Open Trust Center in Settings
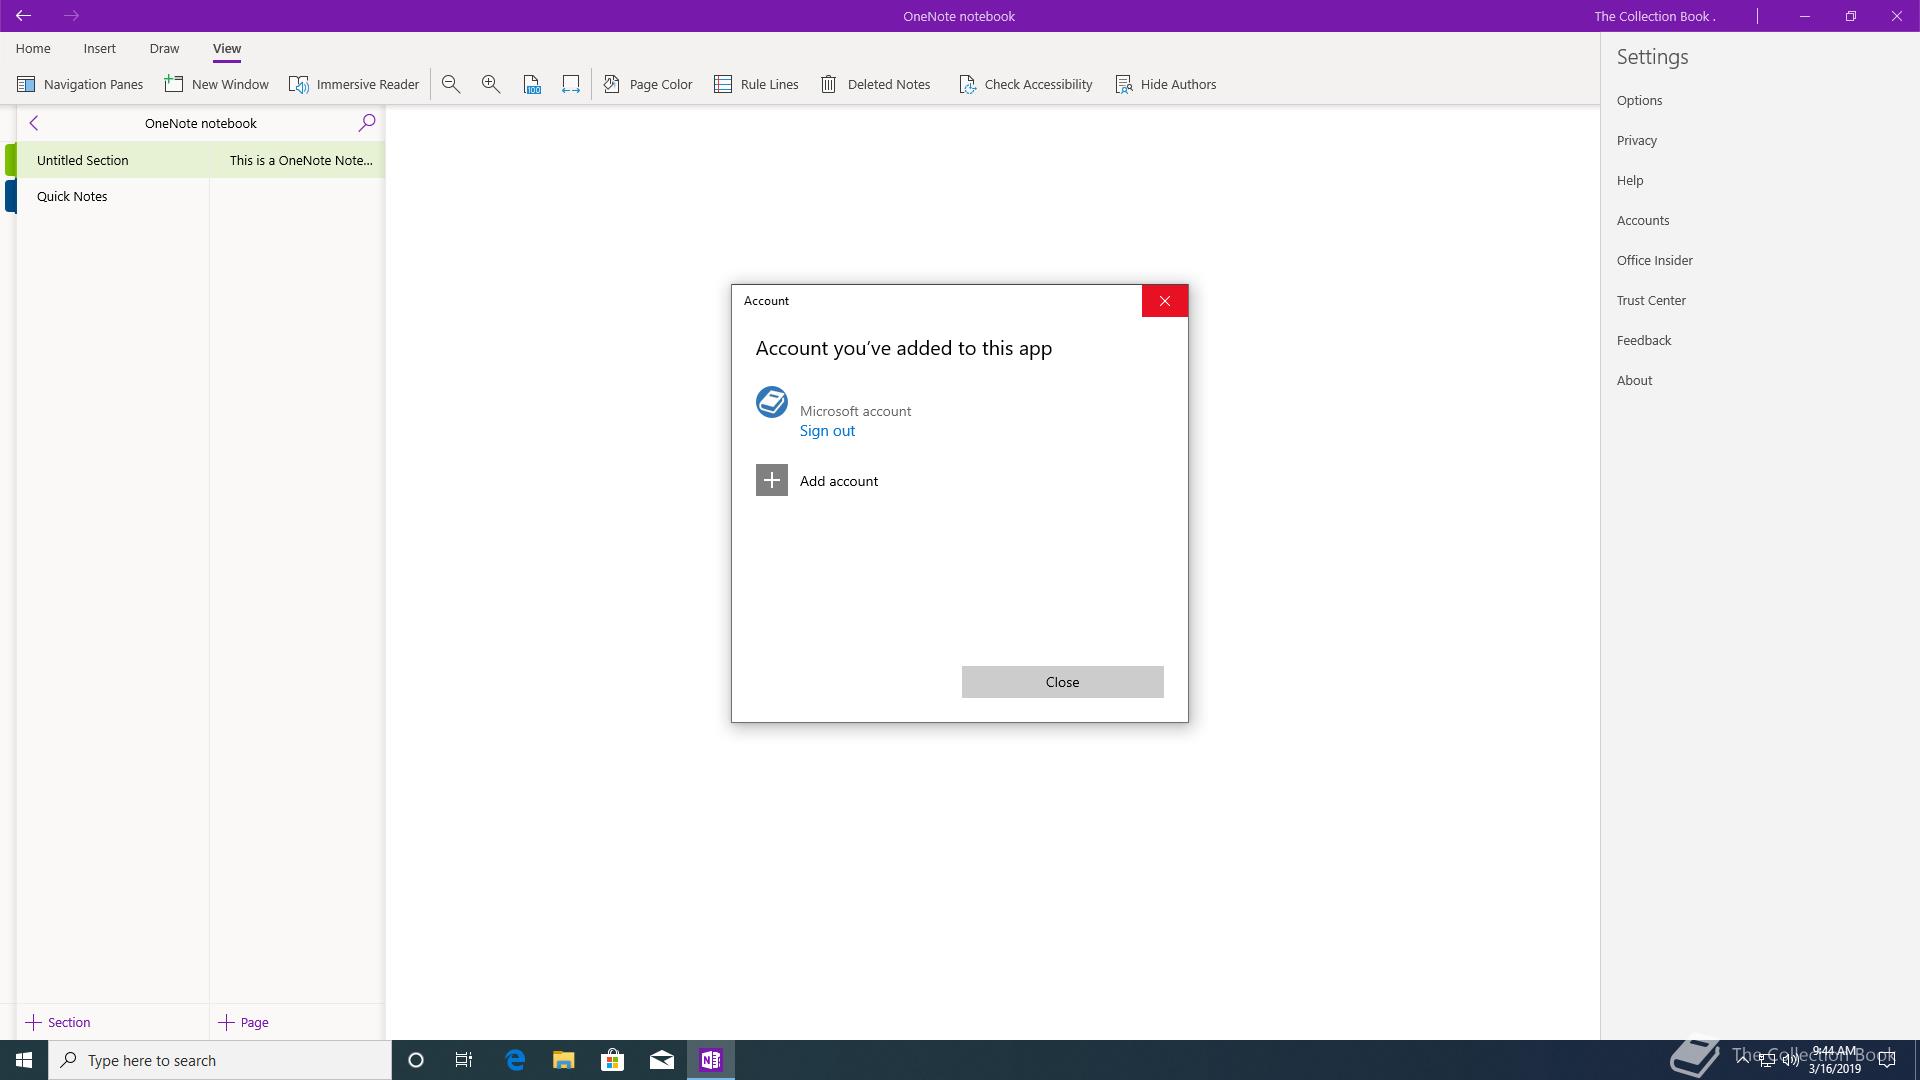This screenshot has width=1920, height=1080. click(x=1651, y=300)
